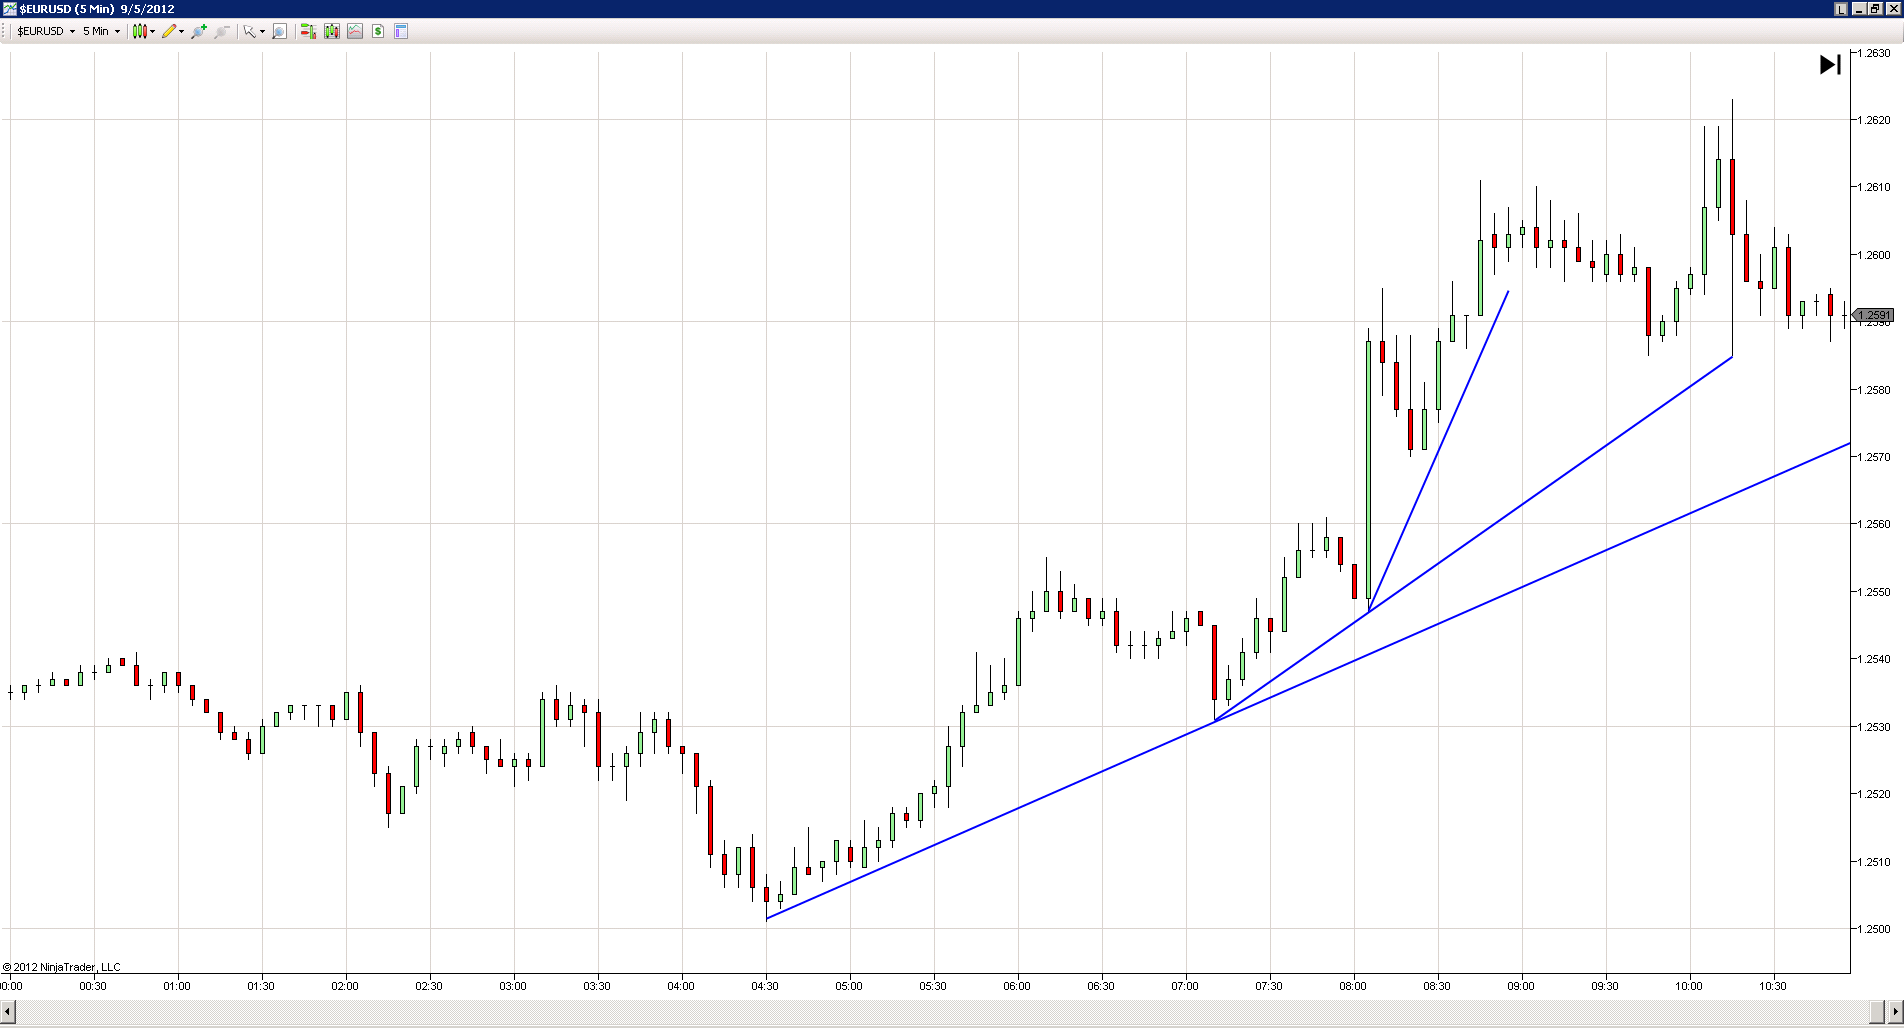Click the 09:00 time axis label
This screenshot has height=1028, width=1904.
(1521, 986)
